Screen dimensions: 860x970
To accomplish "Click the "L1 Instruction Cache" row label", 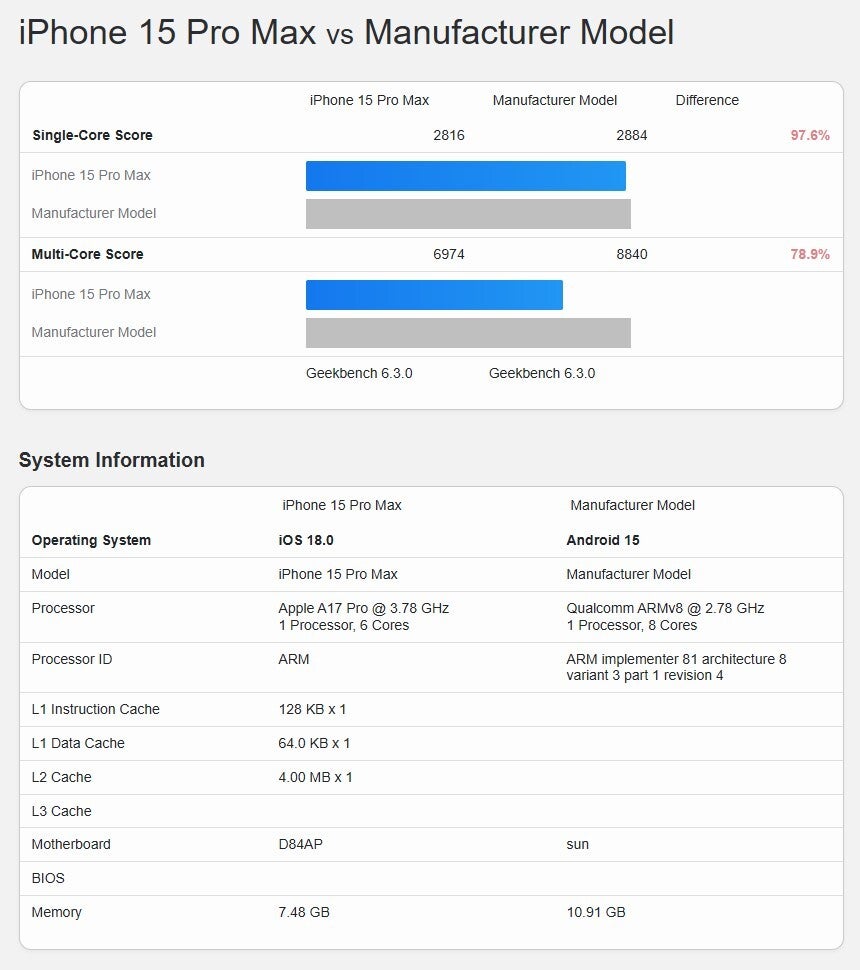I will (95, 710).
